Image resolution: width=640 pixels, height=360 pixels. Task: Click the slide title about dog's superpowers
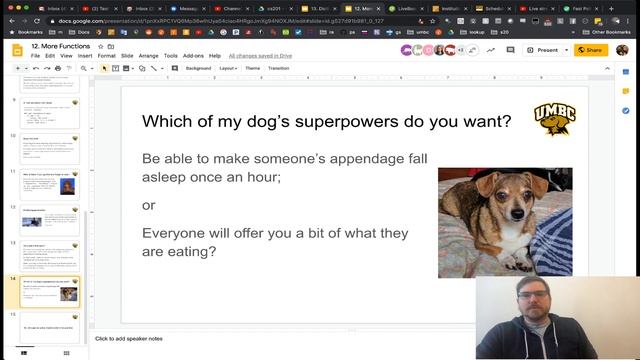(x=327, y=121)
